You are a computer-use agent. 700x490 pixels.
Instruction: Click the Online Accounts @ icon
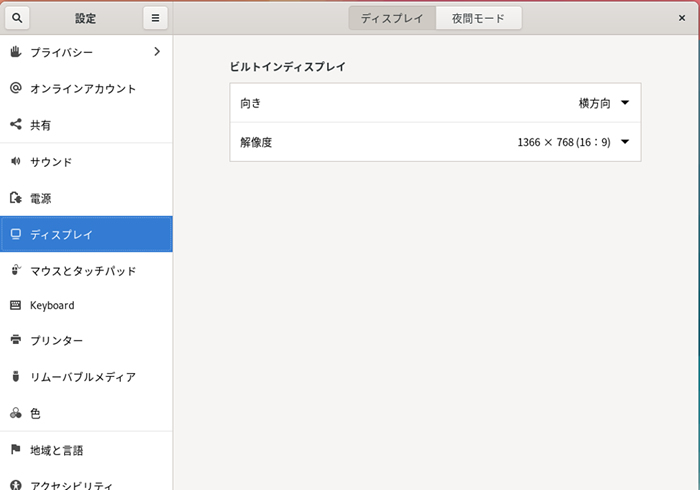(15, 88)
